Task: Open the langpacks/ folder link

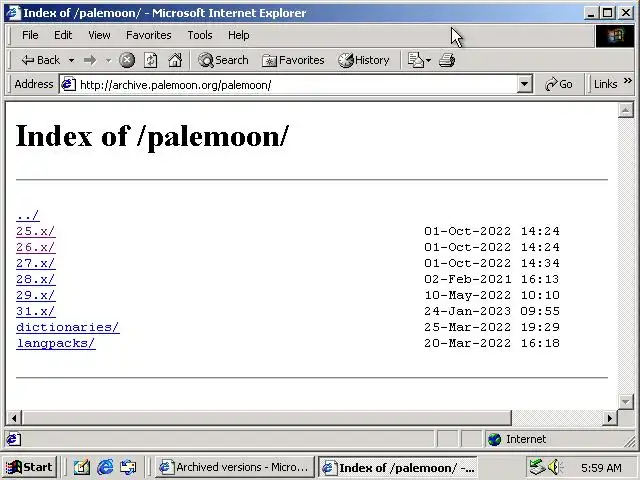Action: point(56,343)
